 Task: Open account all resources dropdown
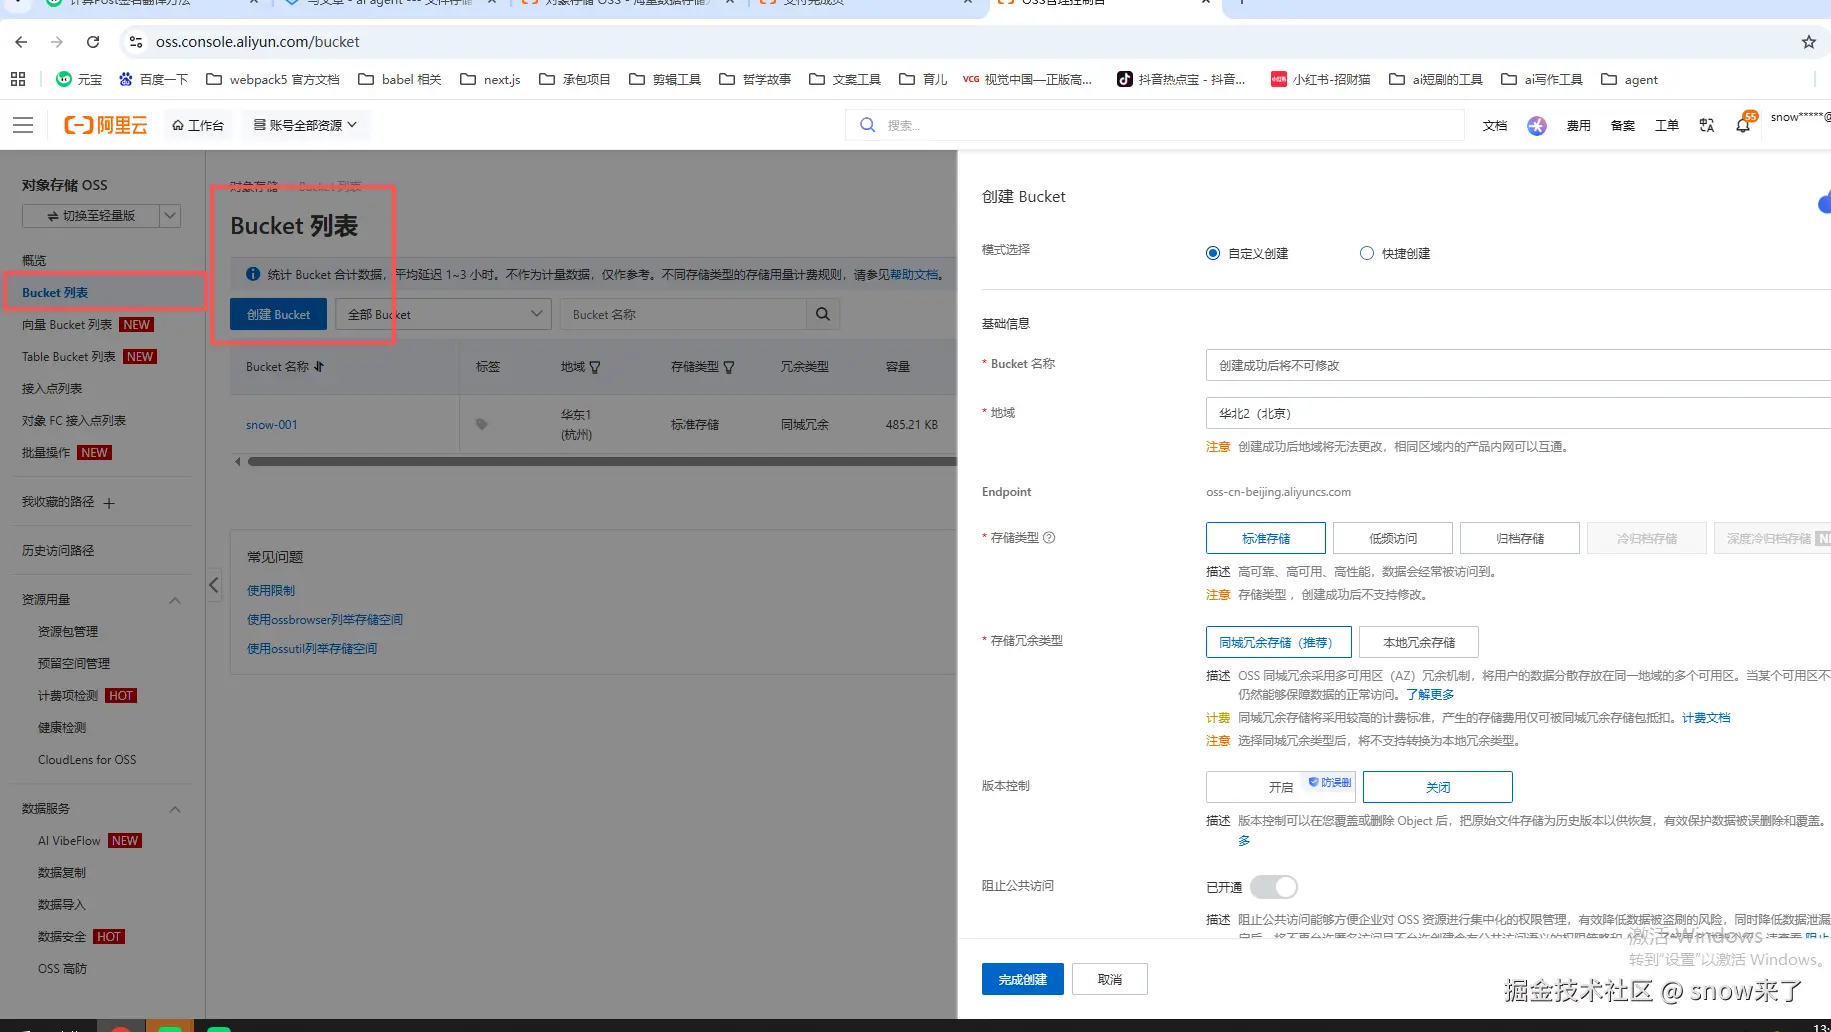[x=305, y=125]
